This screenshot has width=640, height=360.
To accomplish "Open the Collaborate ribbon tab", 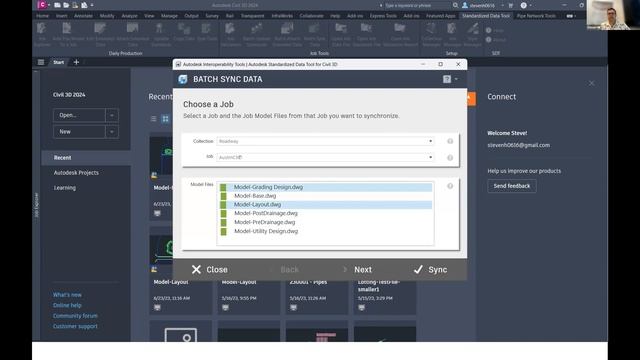I will [311, 16].
